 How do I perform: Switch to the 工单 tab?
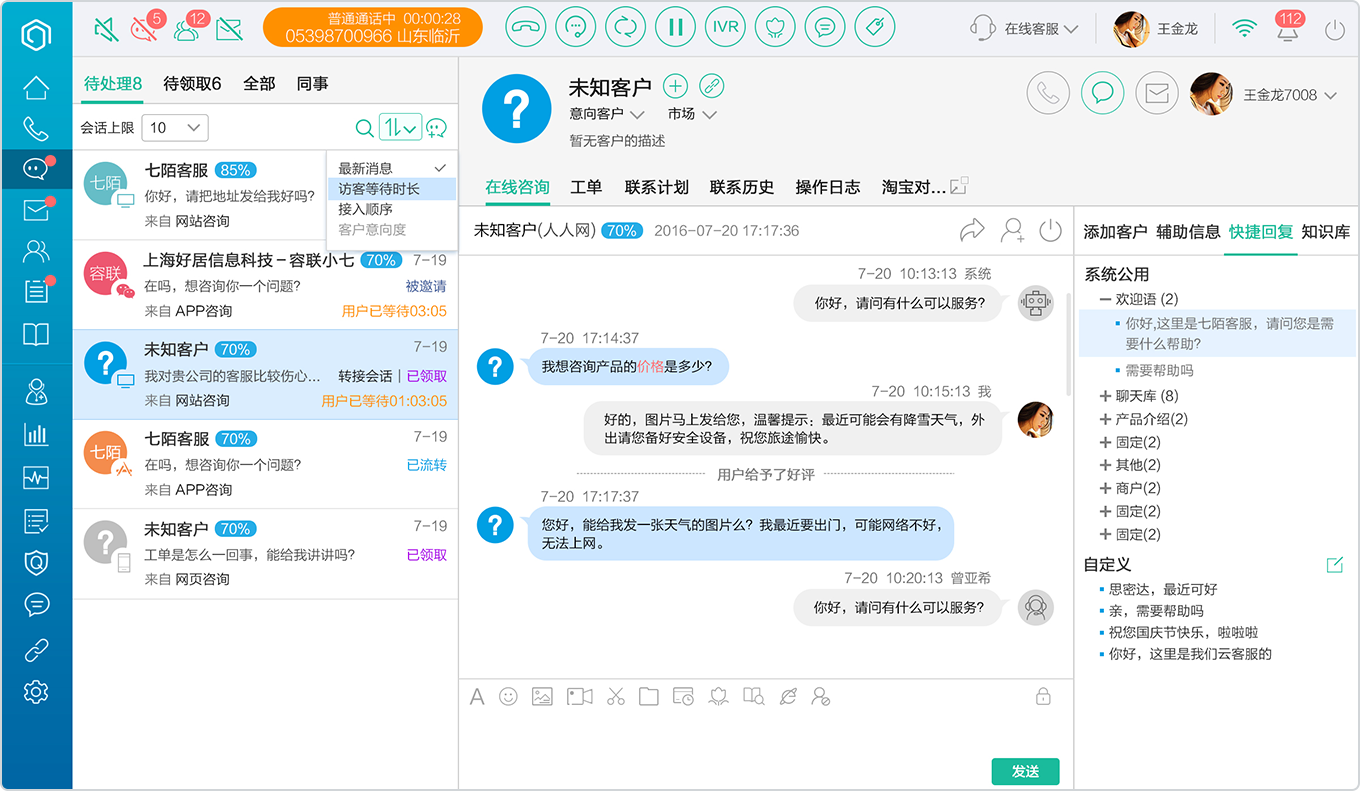click(586, 187)
